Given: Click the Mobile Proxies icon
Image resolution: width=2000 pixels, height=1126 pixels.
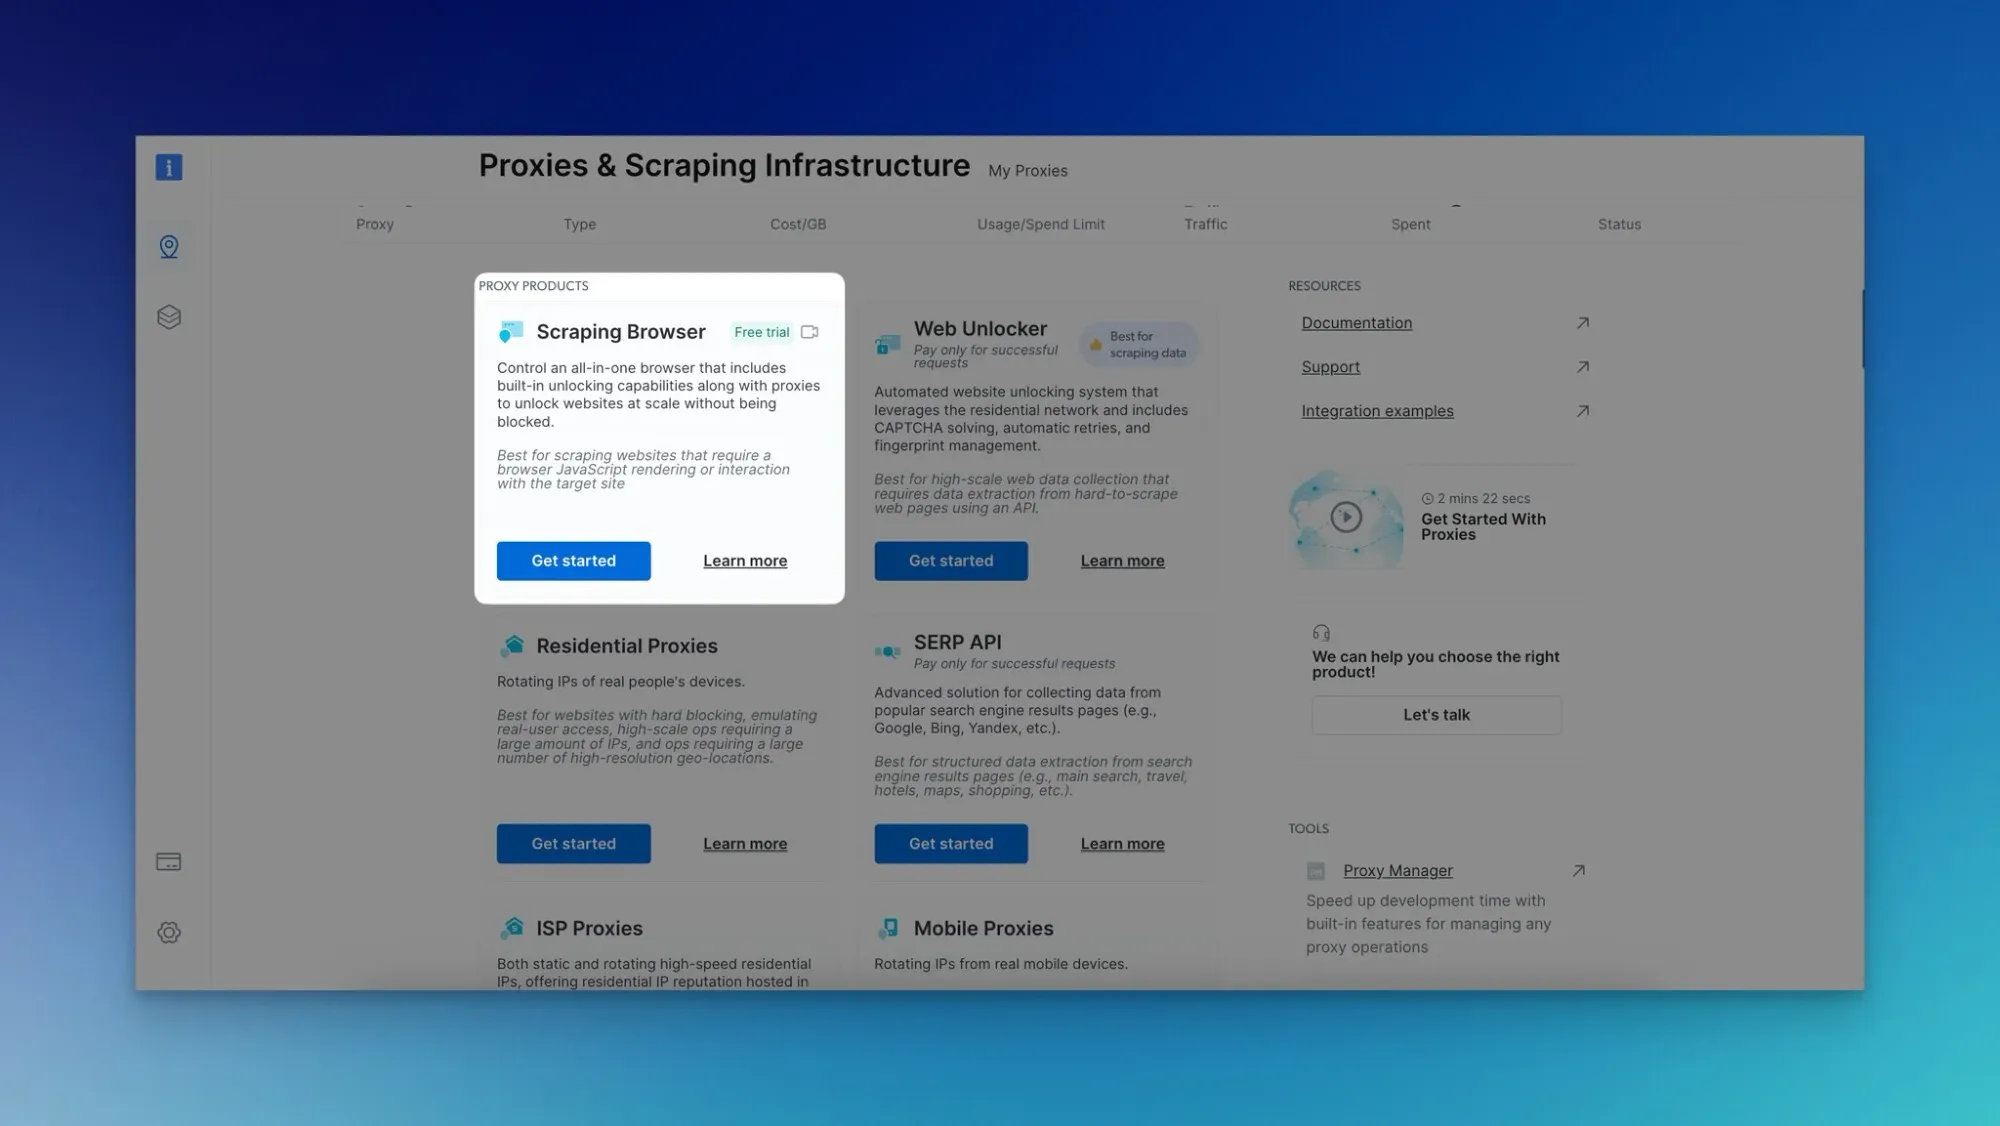Looking at the screenshot, I should tap(886, 928).
